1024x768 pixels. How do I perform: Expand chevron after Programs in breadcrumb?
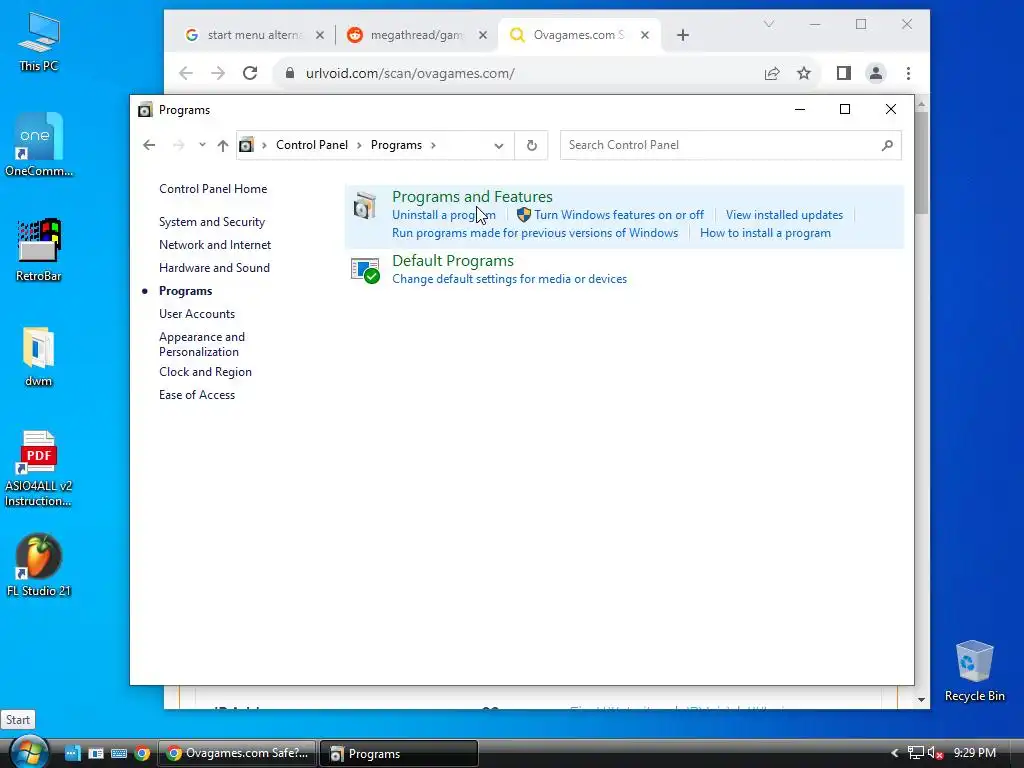pos(433,145)
